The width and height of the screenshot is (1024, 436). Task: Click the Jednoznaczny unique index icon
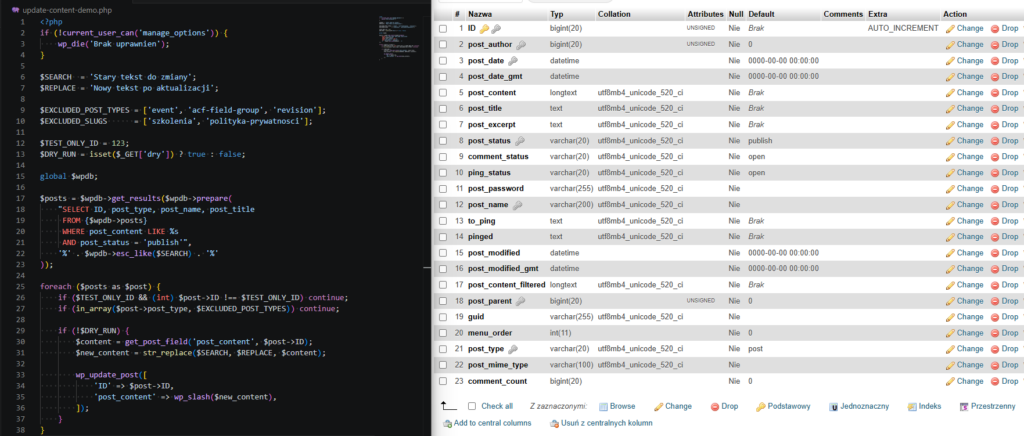tap(834, 406)
